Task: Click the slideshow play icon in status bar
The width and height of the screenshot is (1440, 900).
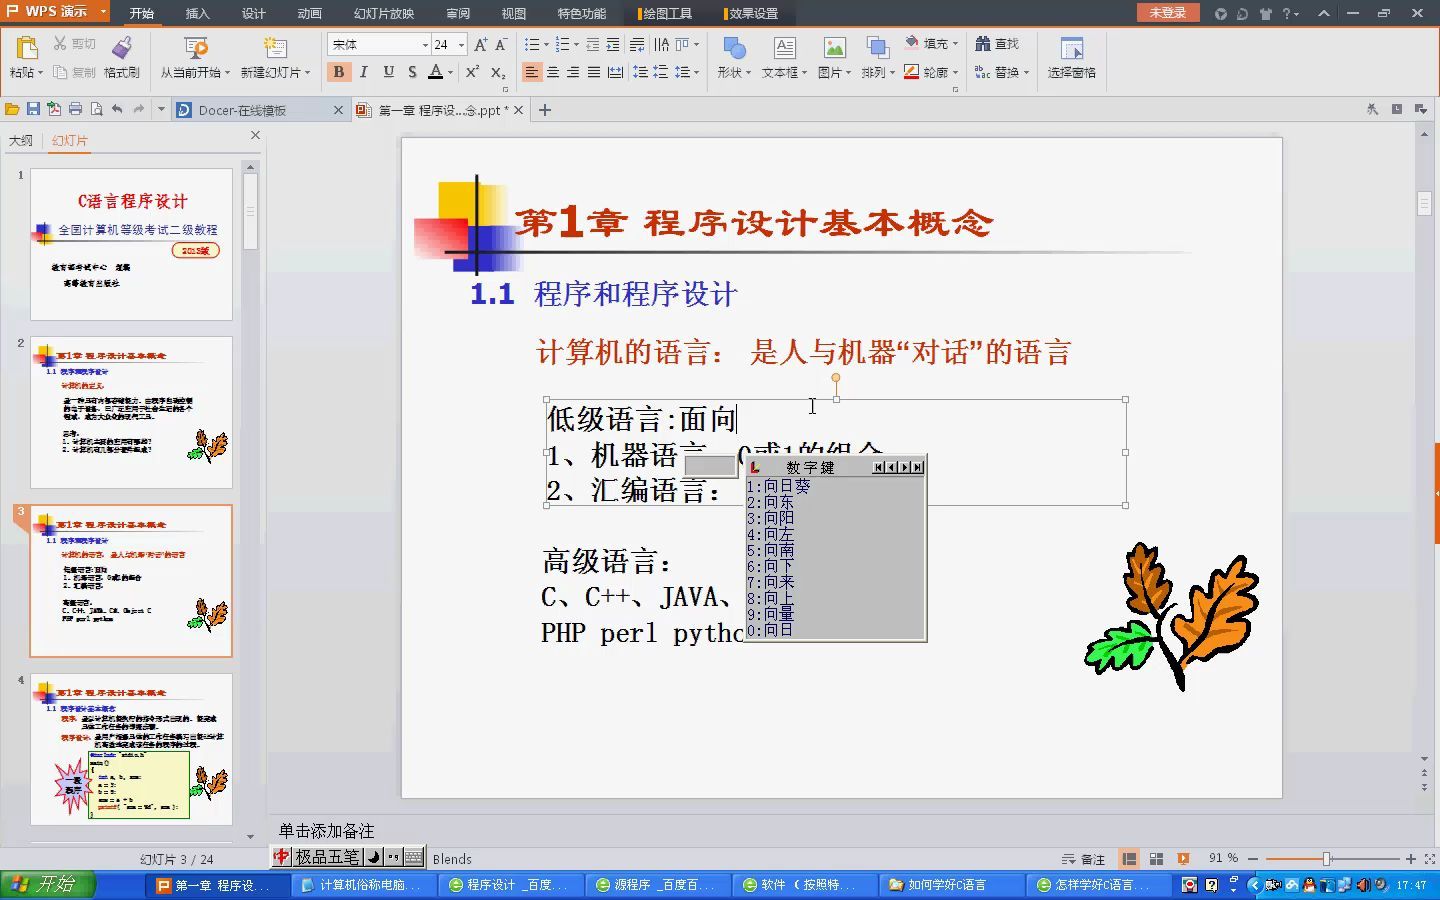Action: click(1184, 859)
